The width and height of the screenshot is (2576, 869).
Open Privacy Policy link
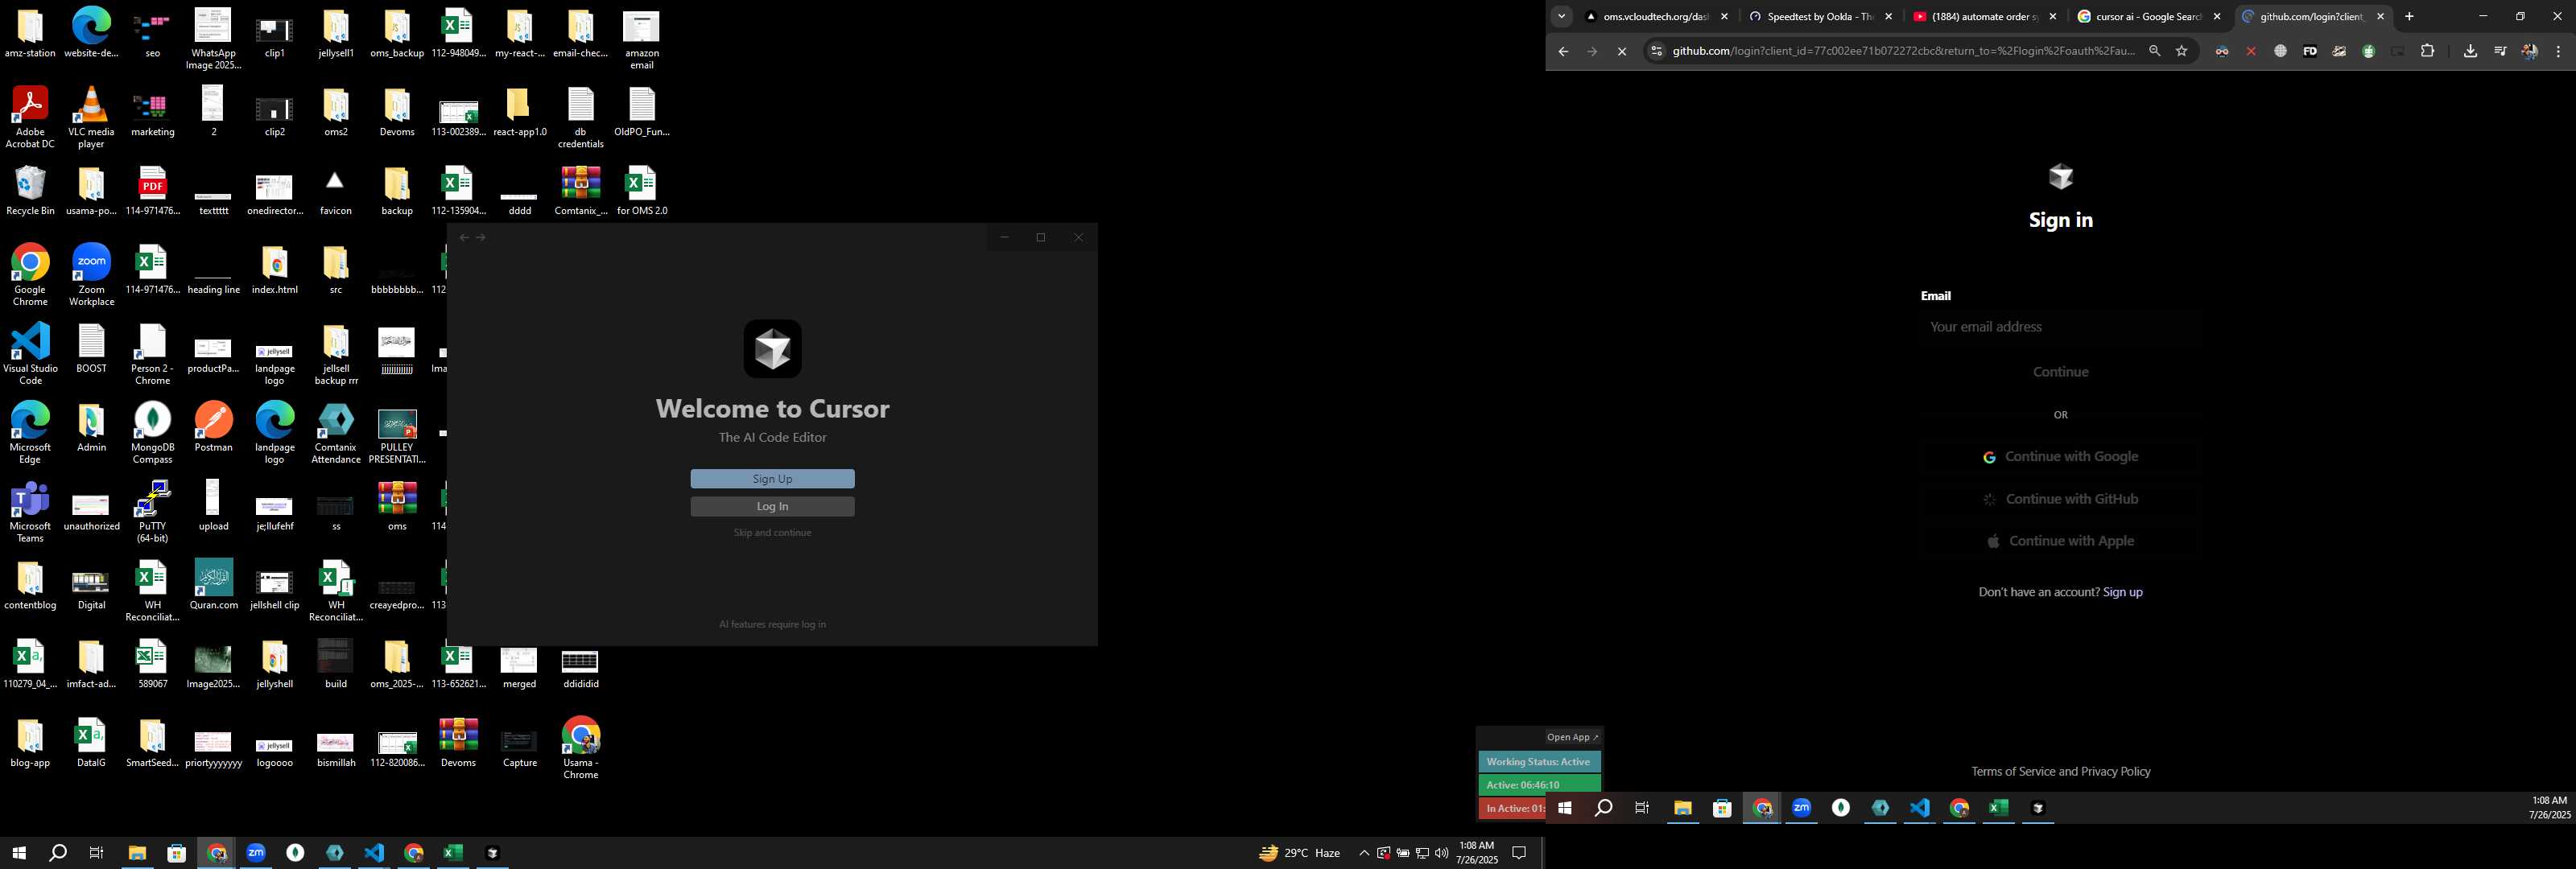point(2115,772)
